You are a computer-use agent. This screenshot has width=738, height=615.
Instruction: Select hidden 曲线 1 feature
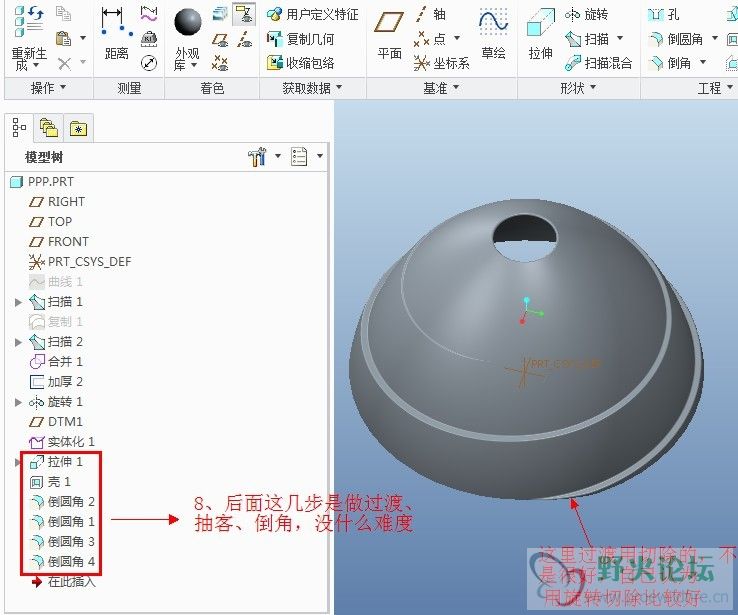(x=56, y=282)
